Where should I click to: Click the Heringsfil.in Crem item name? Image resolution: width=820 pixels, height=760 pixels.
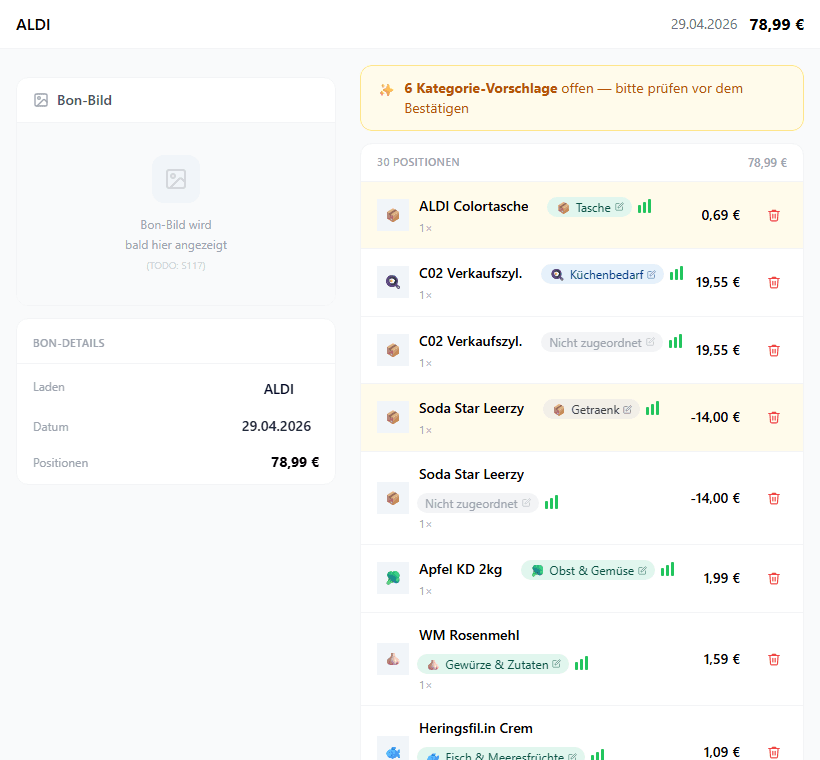pos(475,729)
